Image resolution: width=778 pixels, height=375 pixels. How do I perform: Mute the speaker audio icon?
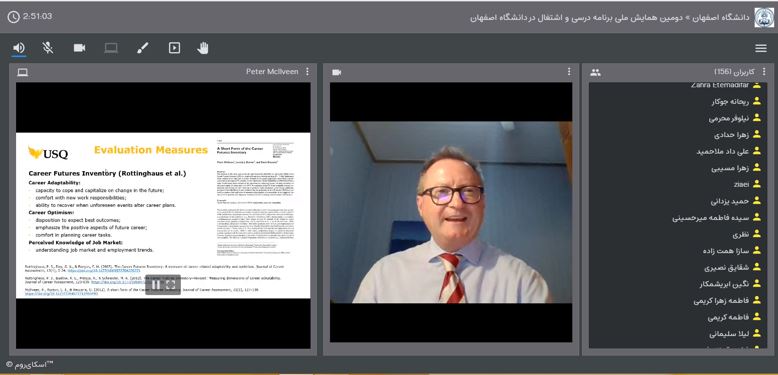(19, 48)
